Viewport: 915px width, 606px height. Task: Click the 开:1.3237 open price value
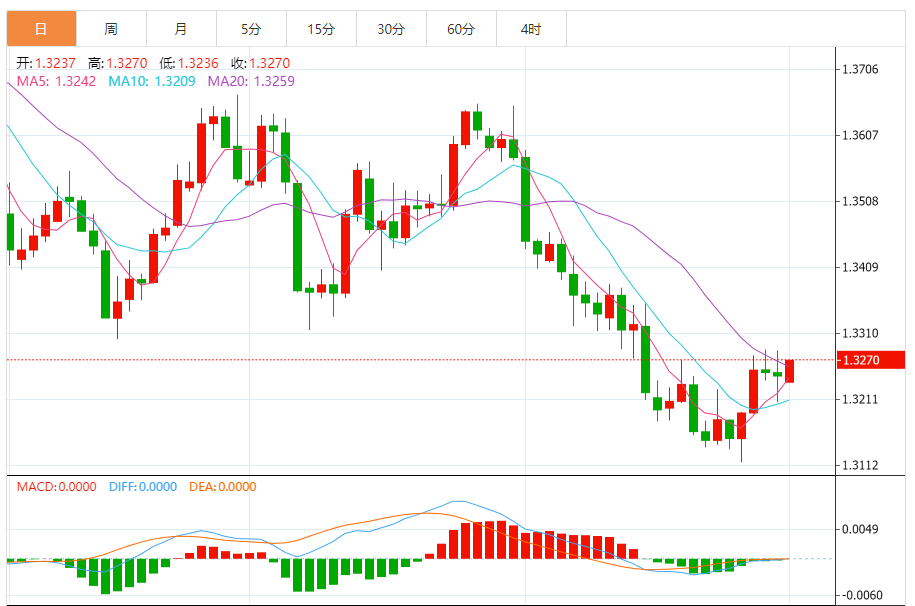pyautogui.click(x=46, y=63)
